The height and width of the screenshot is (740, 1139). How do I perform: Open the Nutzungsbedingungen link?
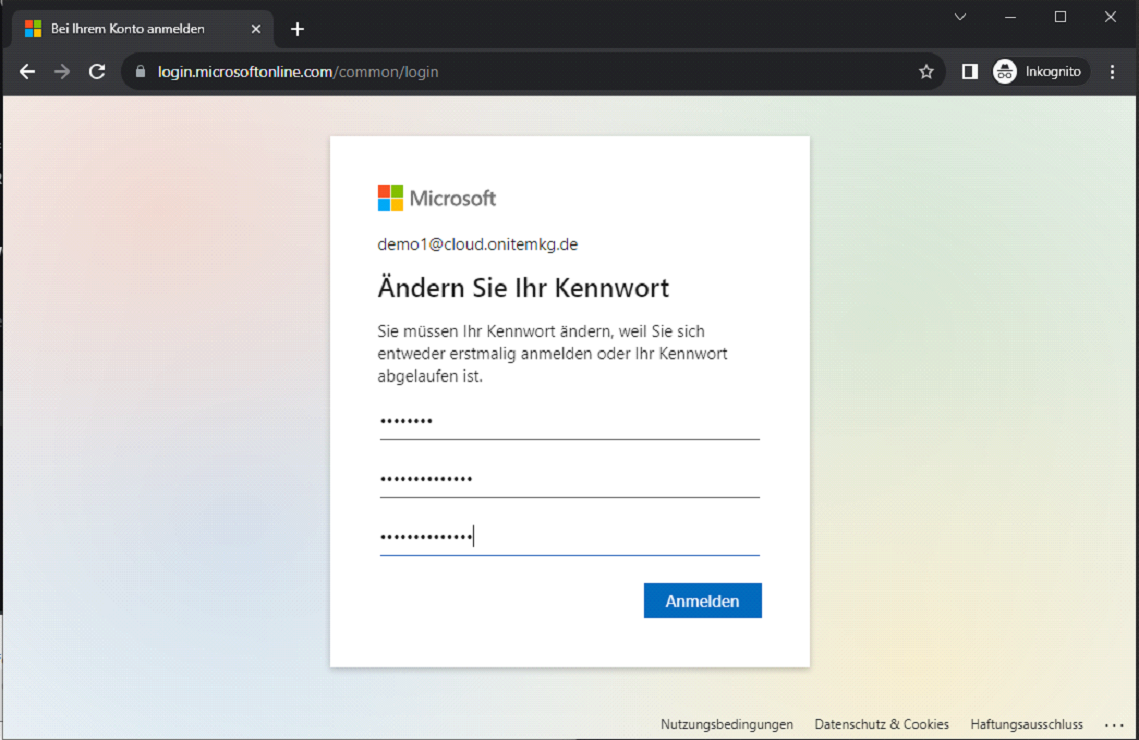tap(726, 724)
